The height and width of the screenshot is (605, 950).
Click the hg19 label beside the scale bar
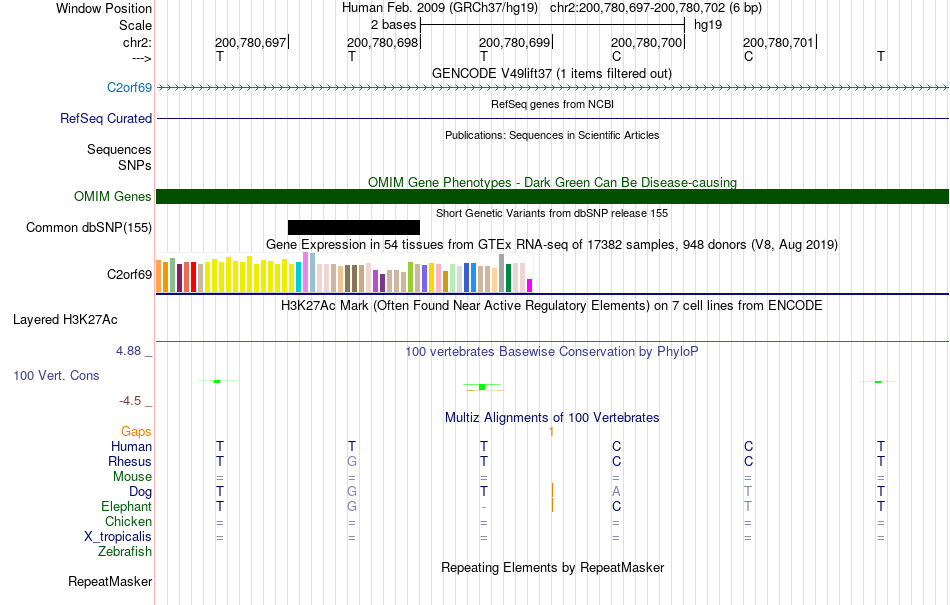(x=708, y=25)
